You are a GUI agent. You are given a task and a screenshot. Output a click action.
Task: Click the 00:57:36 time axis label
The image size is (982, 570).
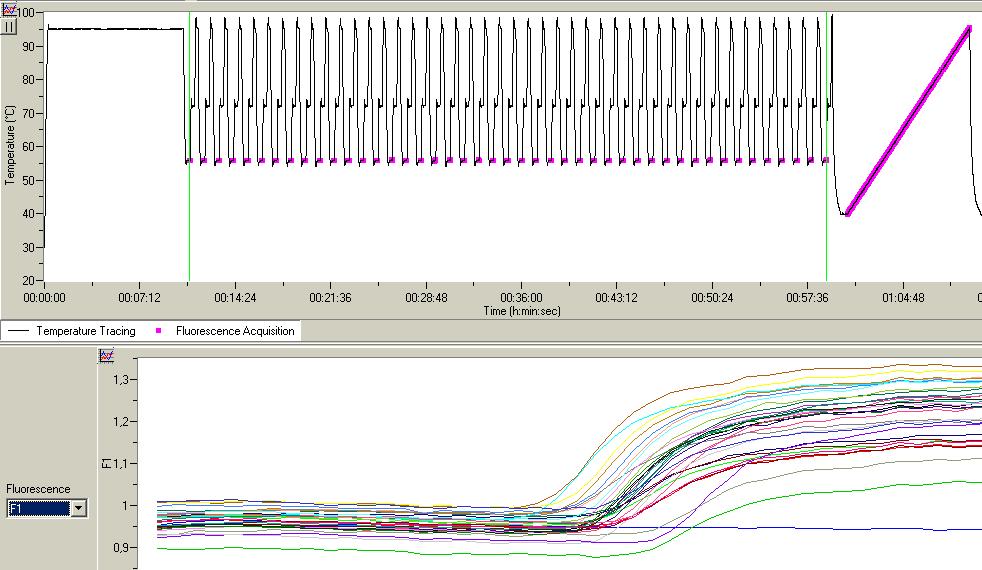point(807,298)
